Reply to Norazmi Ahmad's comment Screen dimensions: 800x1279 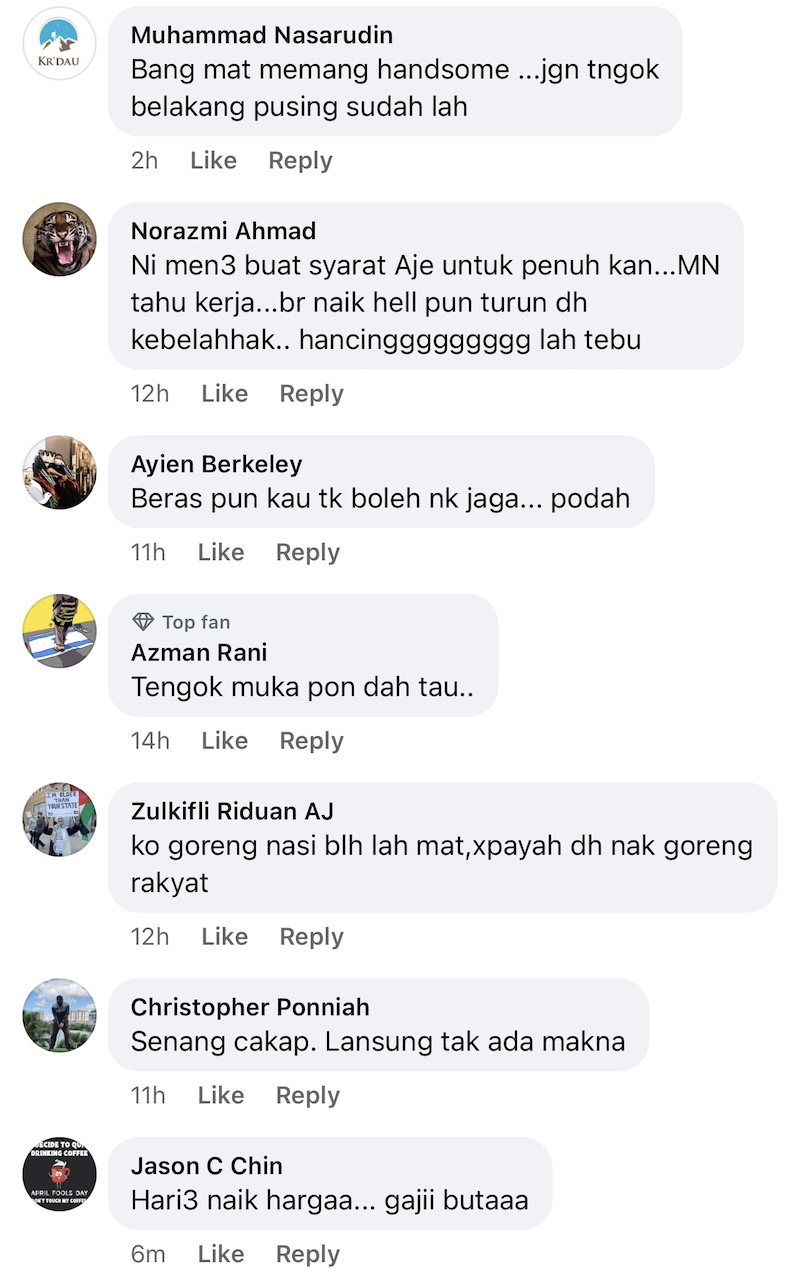311,394
